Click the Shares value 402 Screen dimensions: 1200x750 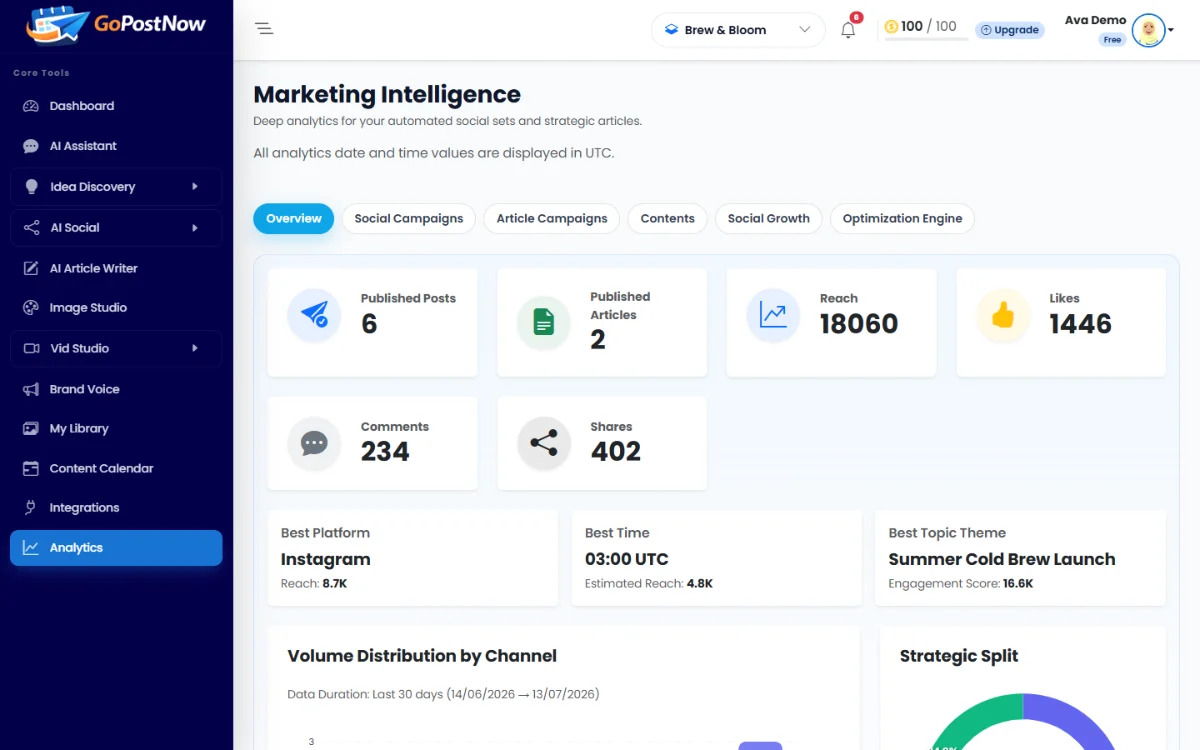tap(615, 452)
